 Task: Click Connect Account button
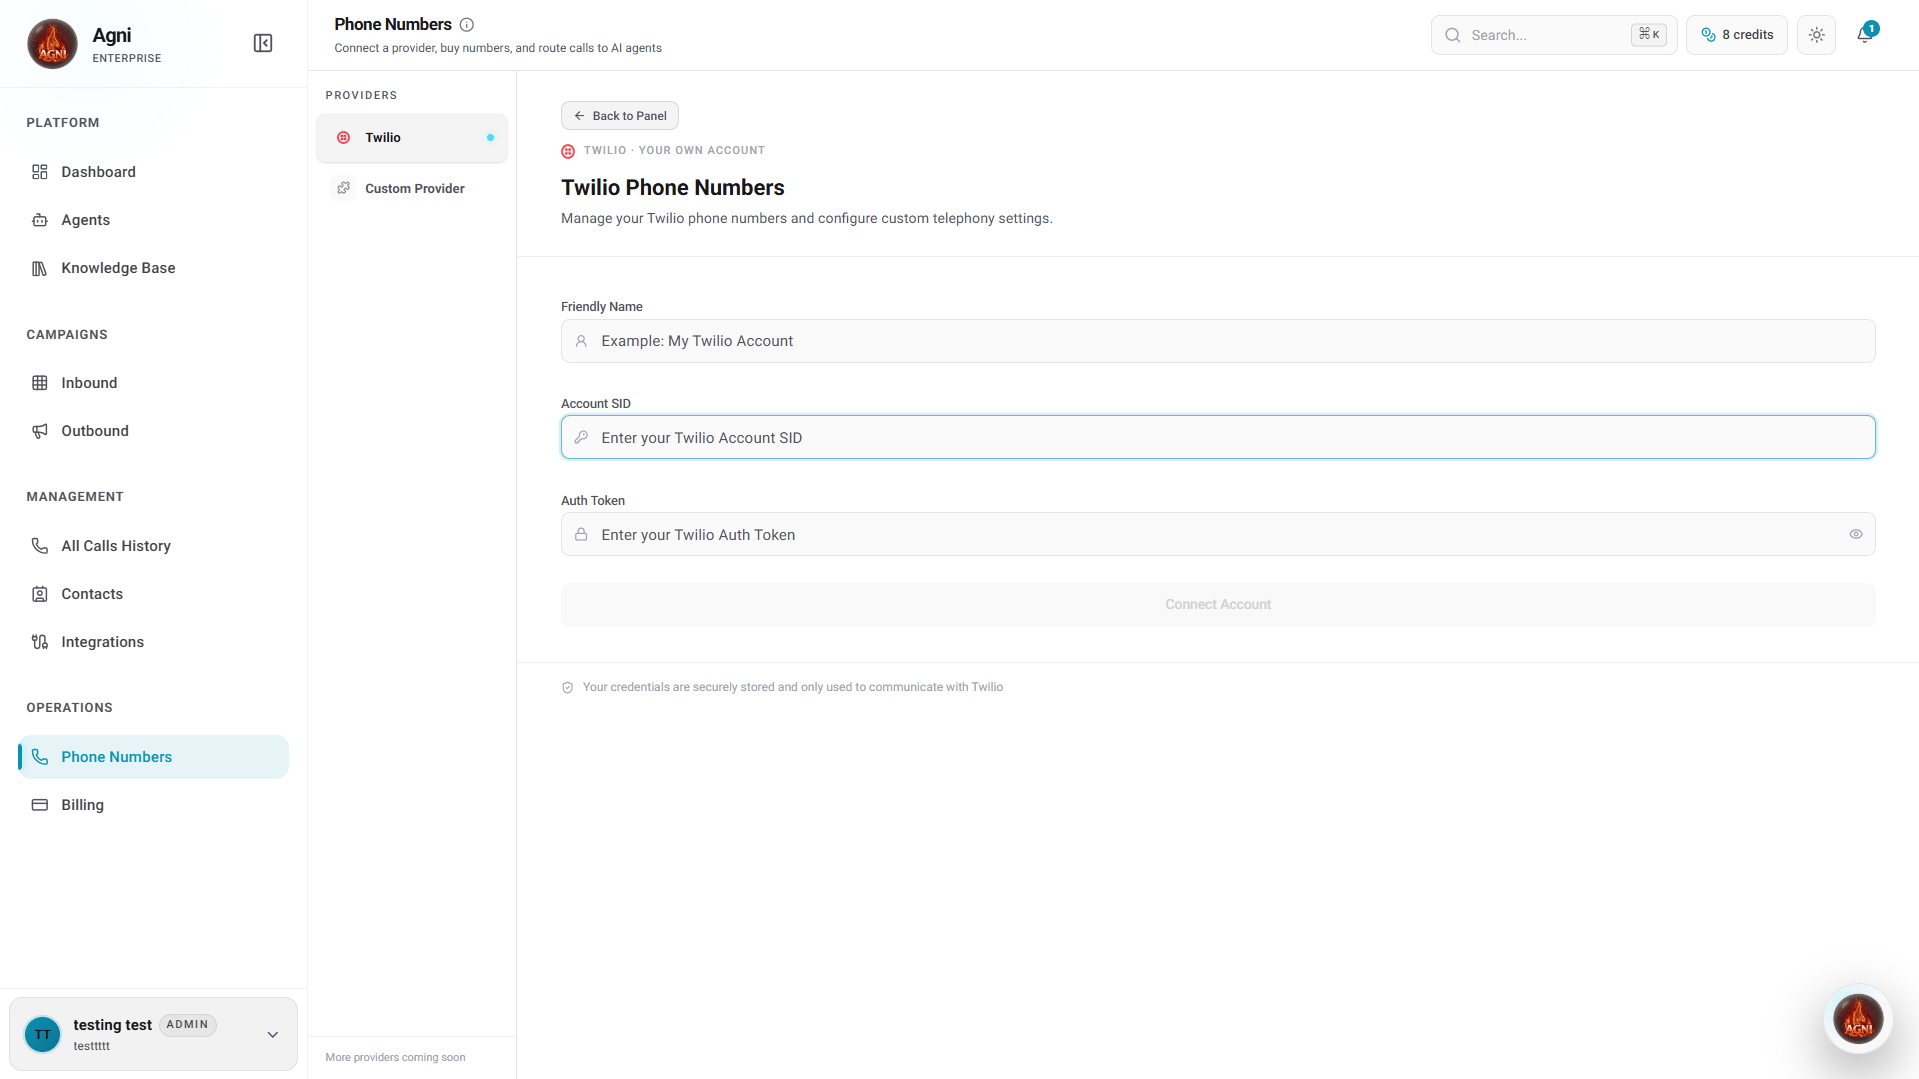click(1218, 605)
